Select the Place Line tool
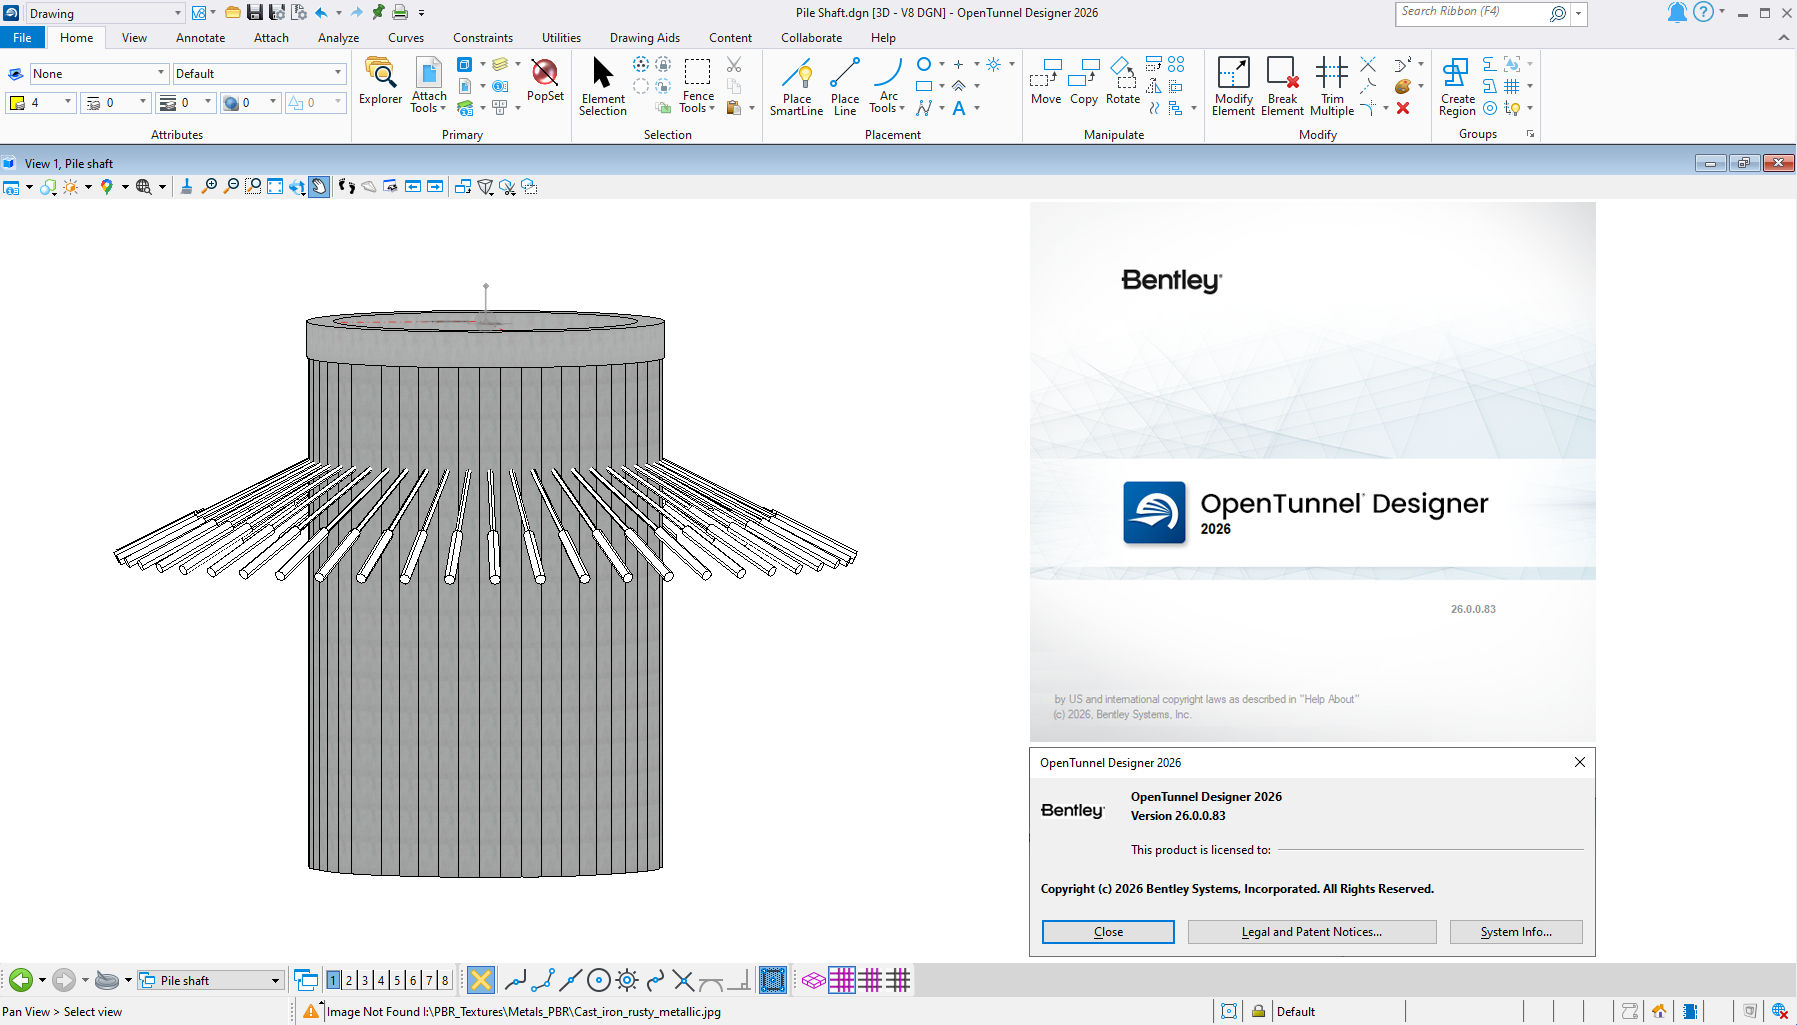The width and height of the screenshot is (1797, 1025). coord(845,87)
